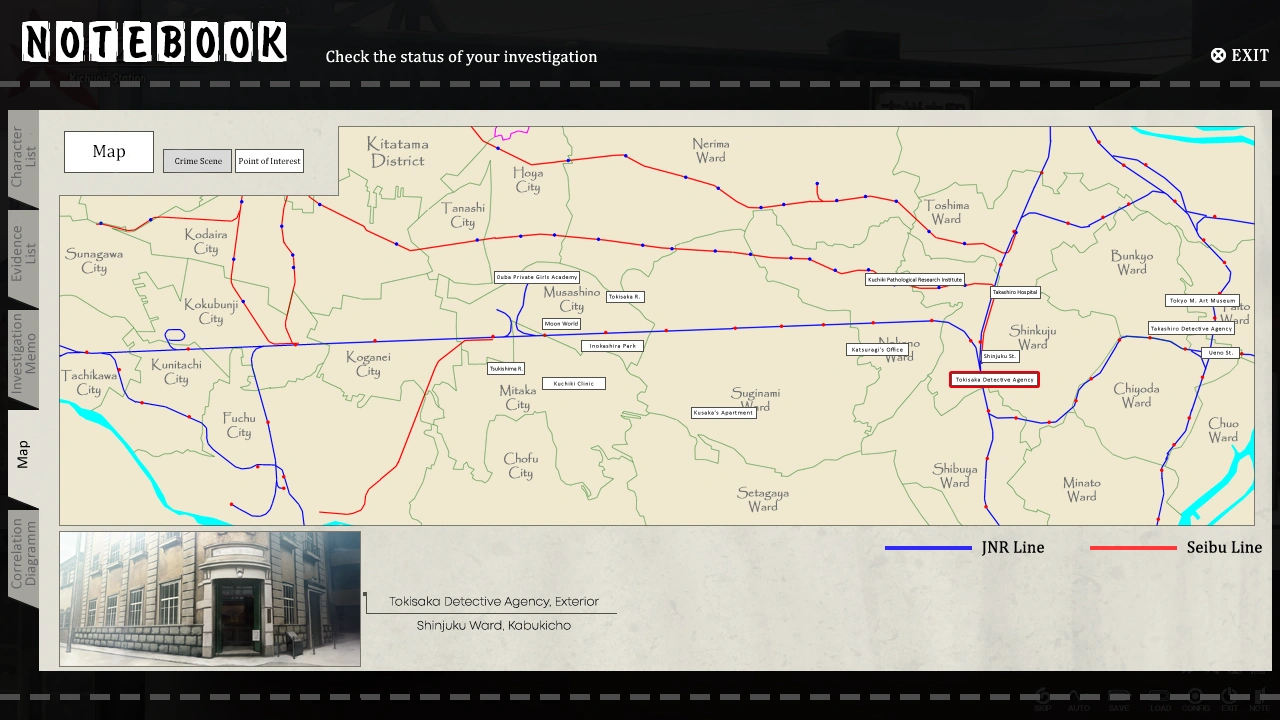Switch to the Evidence List tab
Image resolution: width=1280 pixels, height=720 pixels.
[23, 258]
